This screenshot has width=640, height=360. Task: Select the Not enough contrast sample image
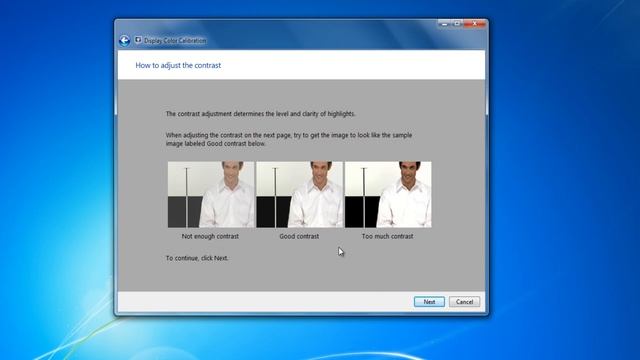(x=211, y=194)
